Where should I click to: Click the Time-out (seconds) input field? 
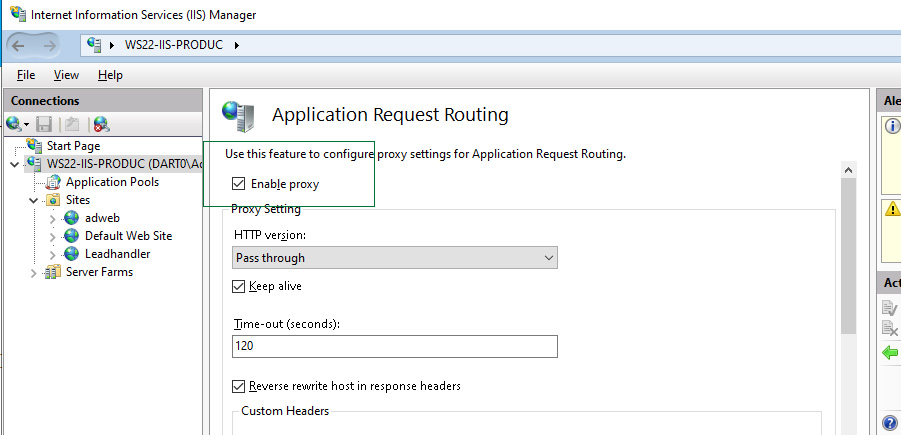point(395,347)
